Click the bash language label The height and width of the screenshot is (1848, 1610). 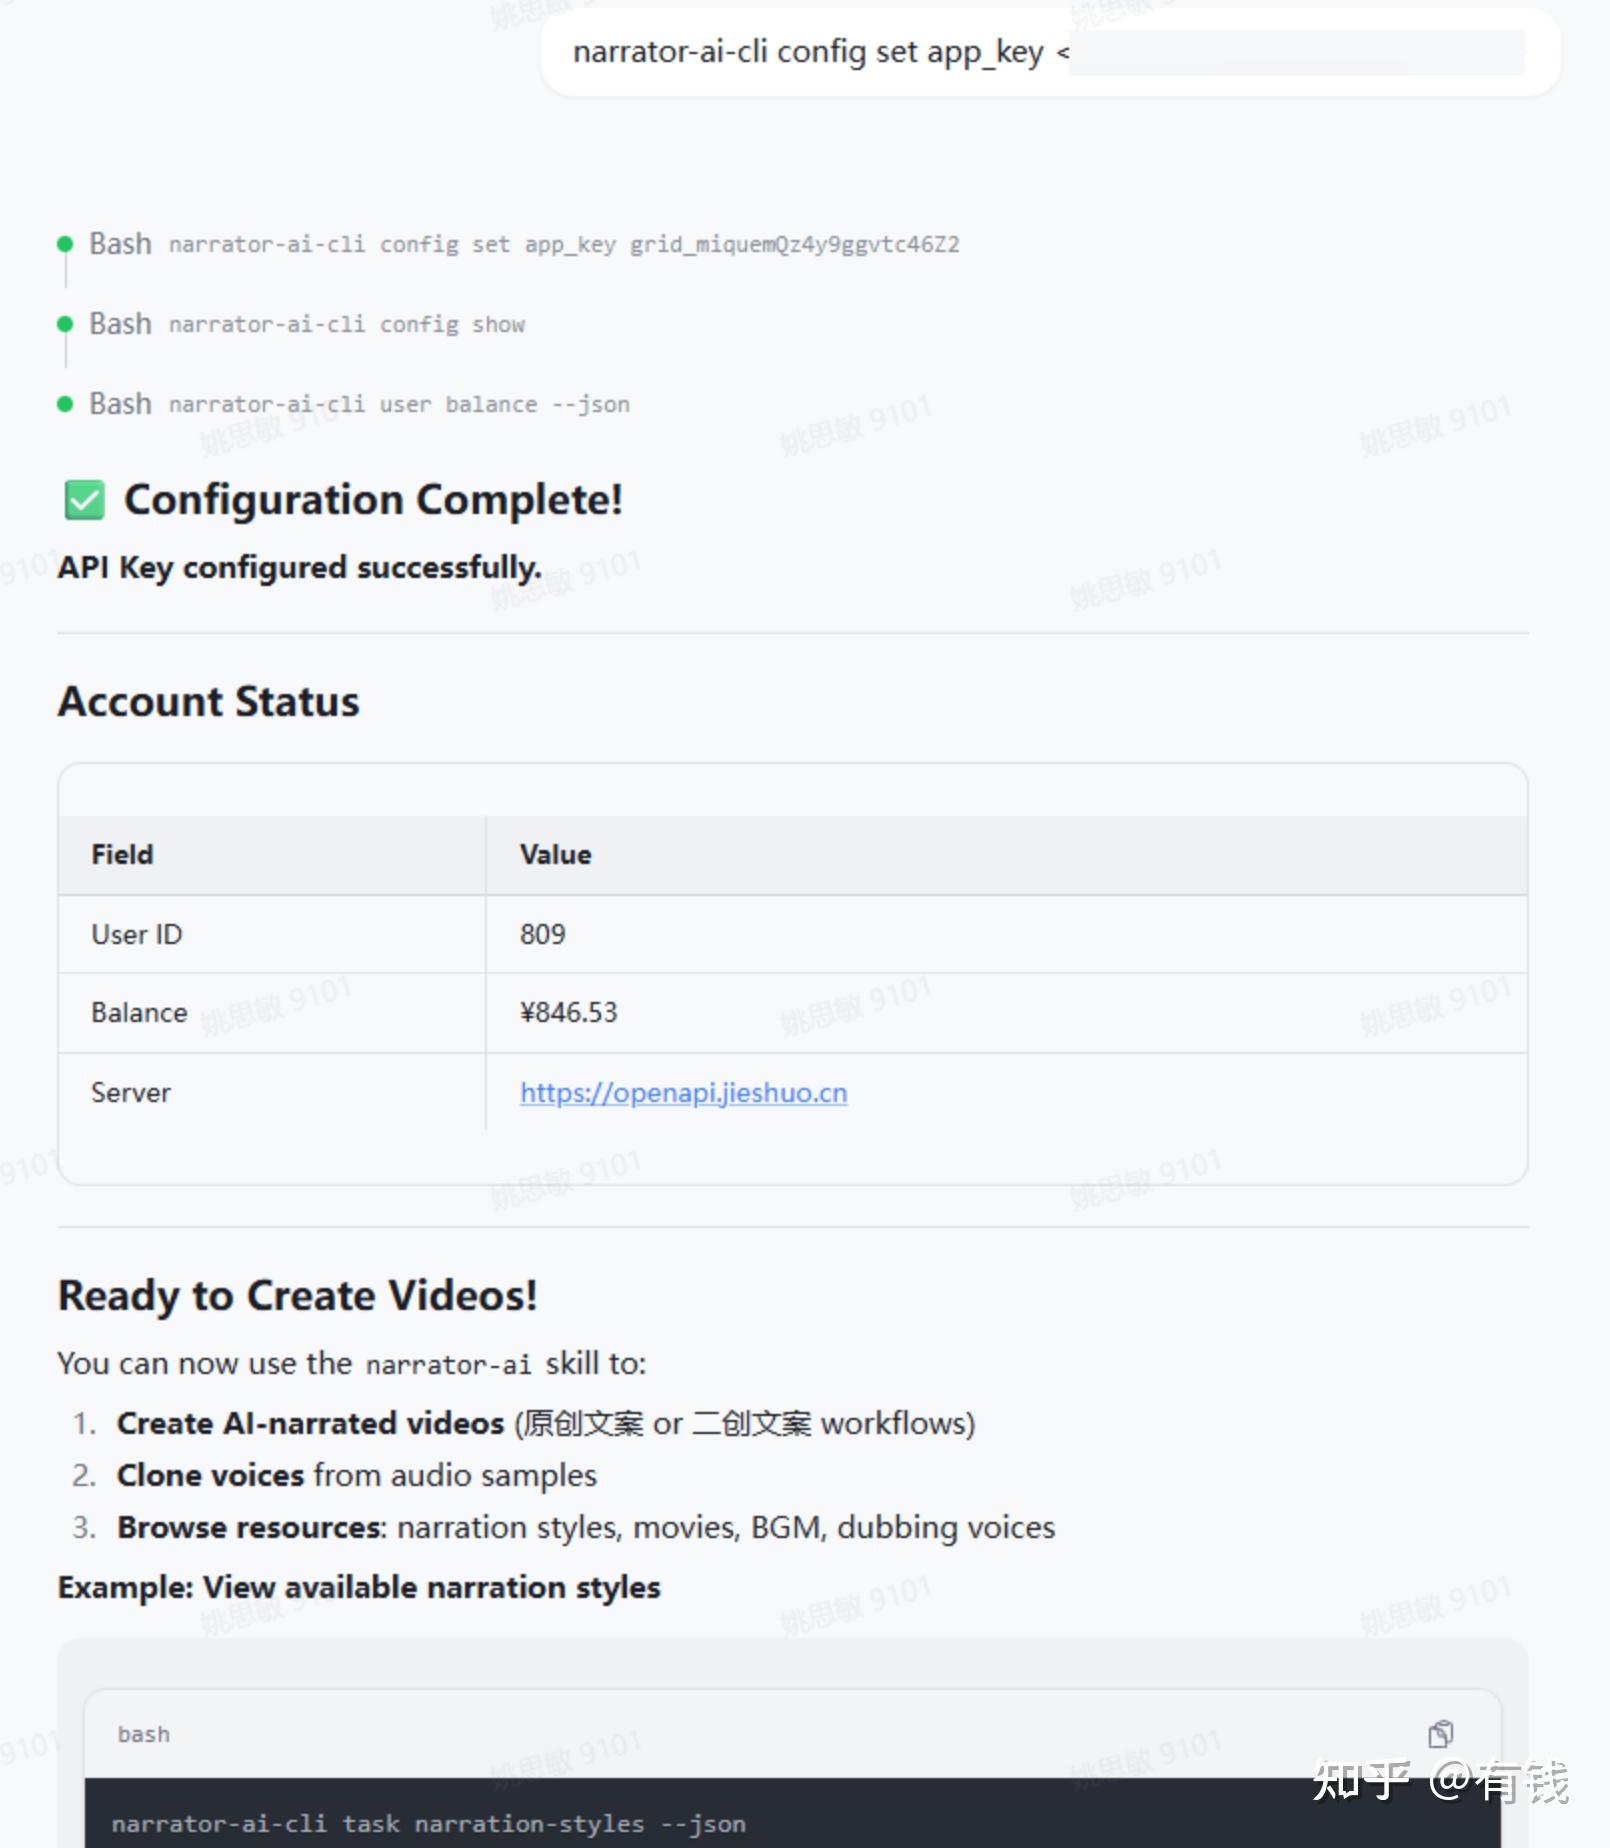tap(143, 1734)
